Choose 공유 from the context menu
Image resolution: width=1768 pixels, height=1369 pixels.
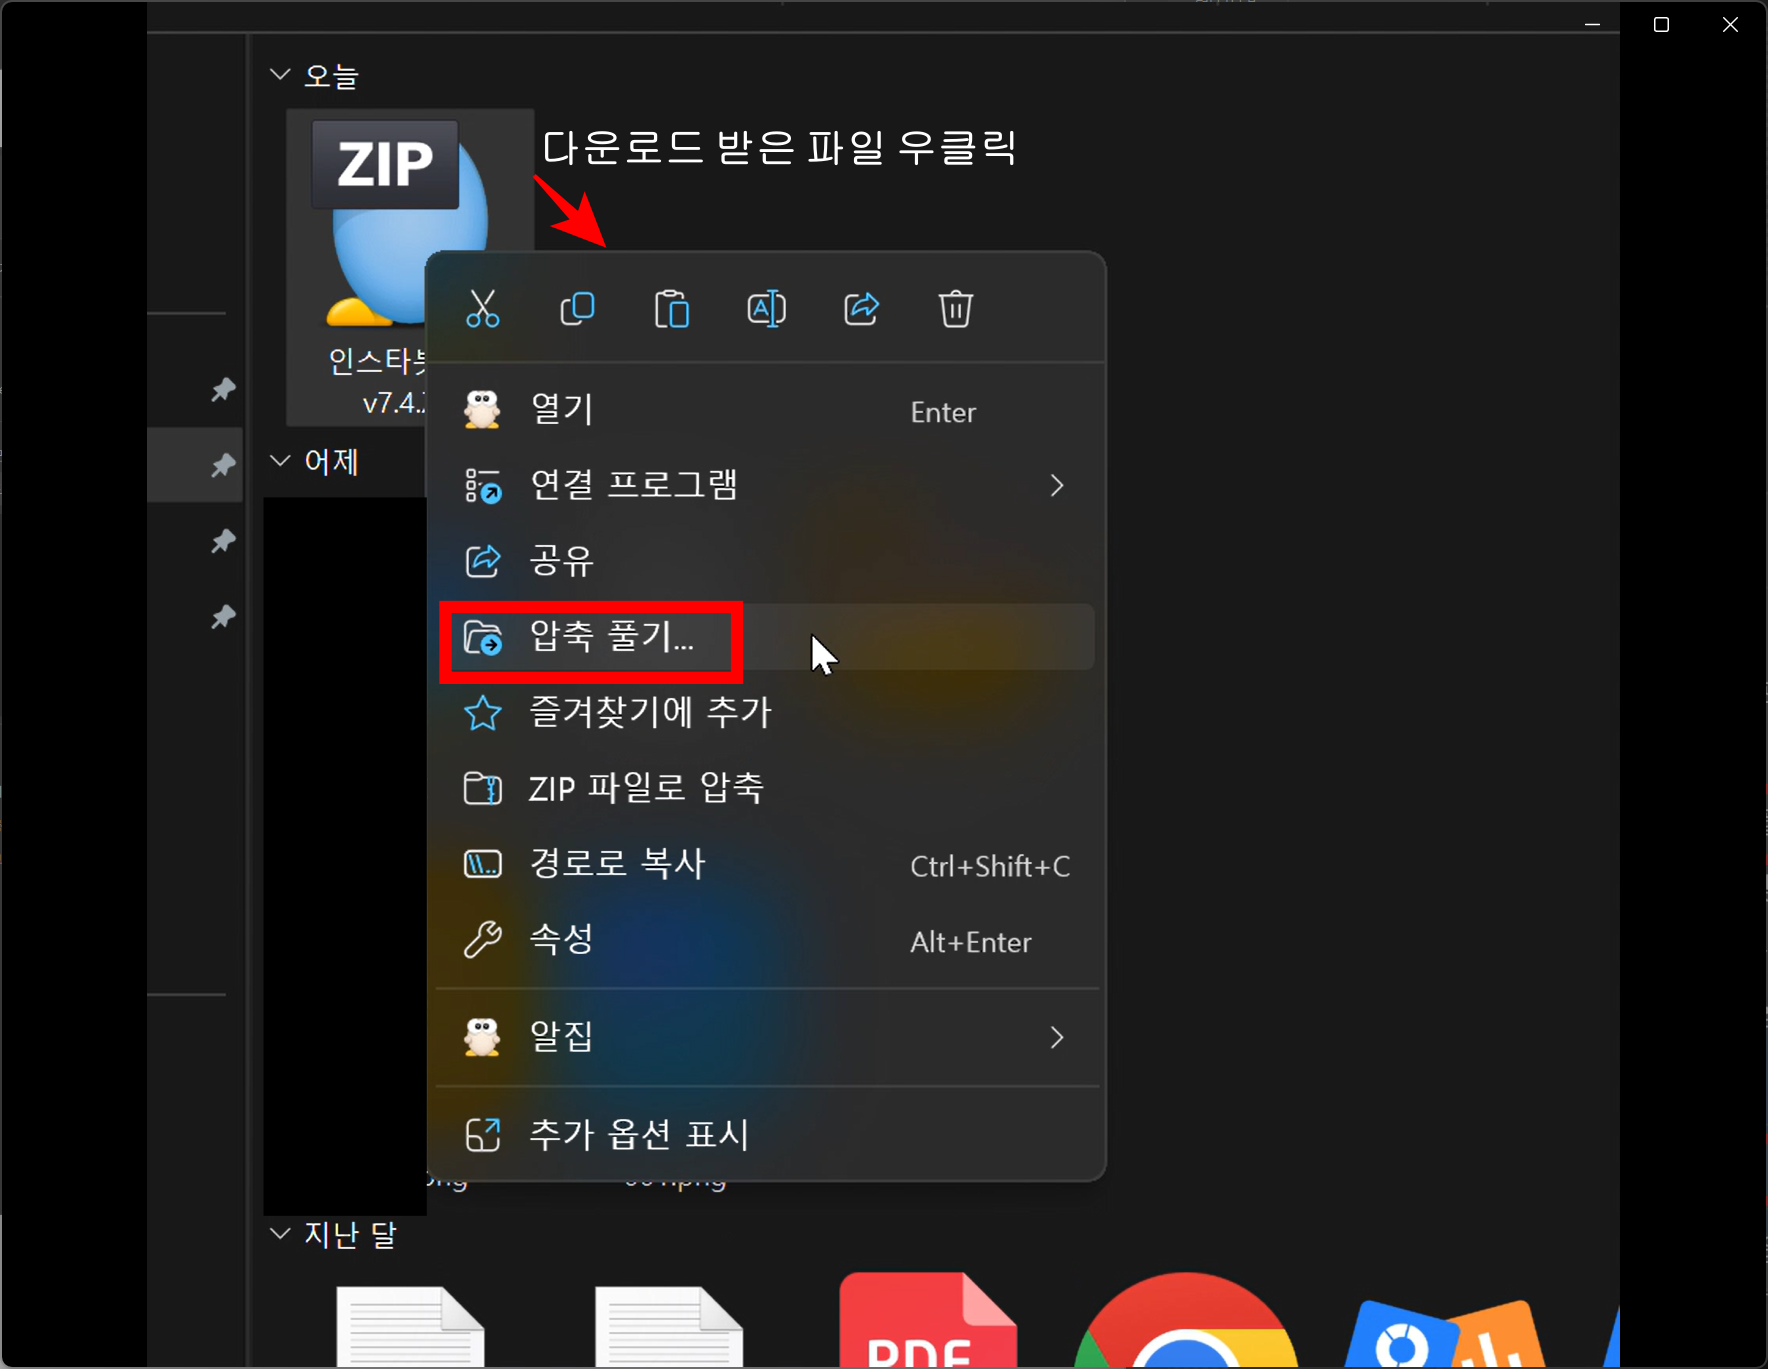(766, 561)
